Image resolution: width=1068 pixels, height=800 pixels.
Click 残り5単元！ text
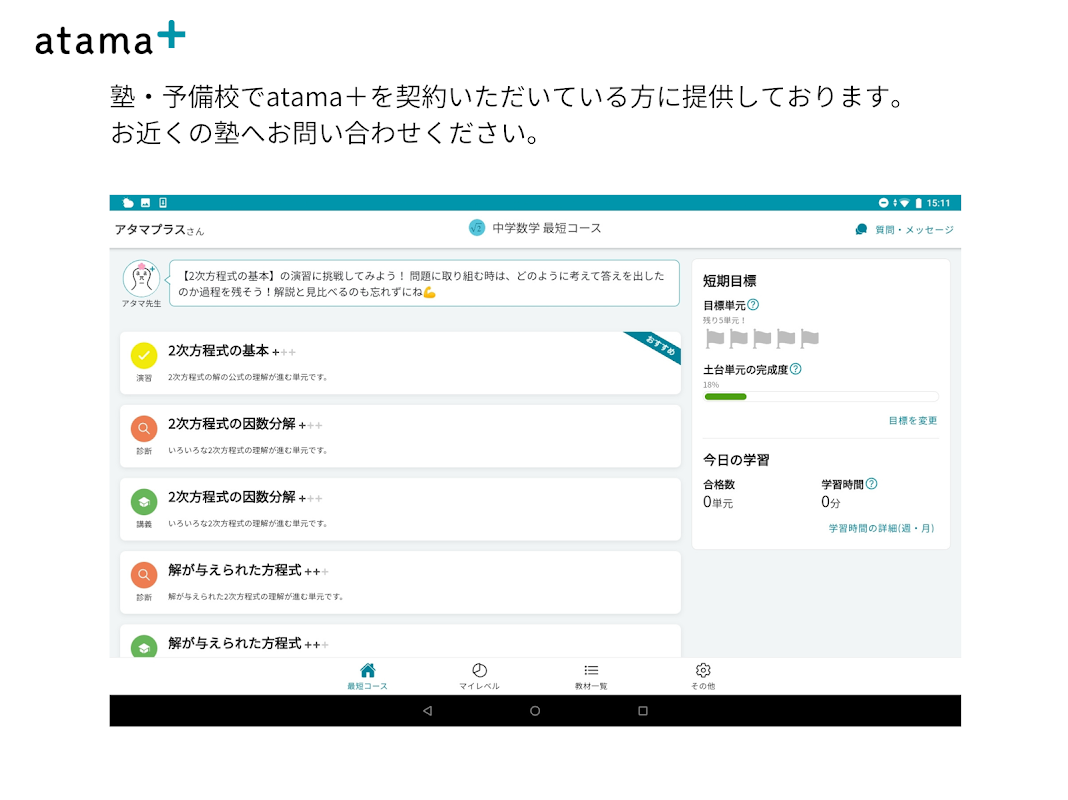725,320
